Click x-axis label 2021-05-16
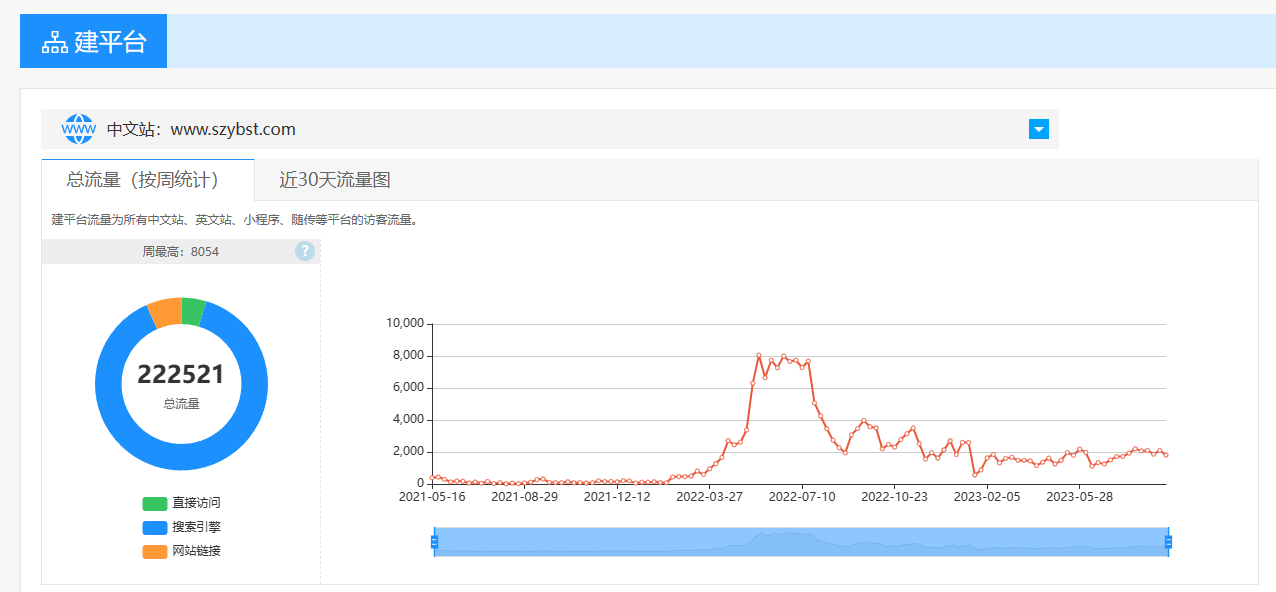 click(x=432, y=496)
